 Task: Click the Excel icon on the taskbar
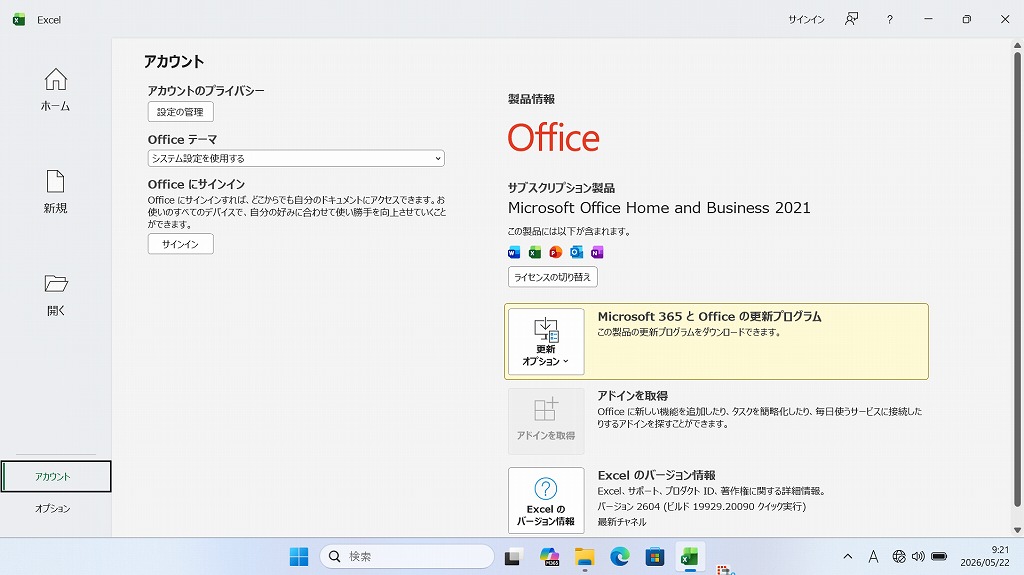click(x=690, y=557)
